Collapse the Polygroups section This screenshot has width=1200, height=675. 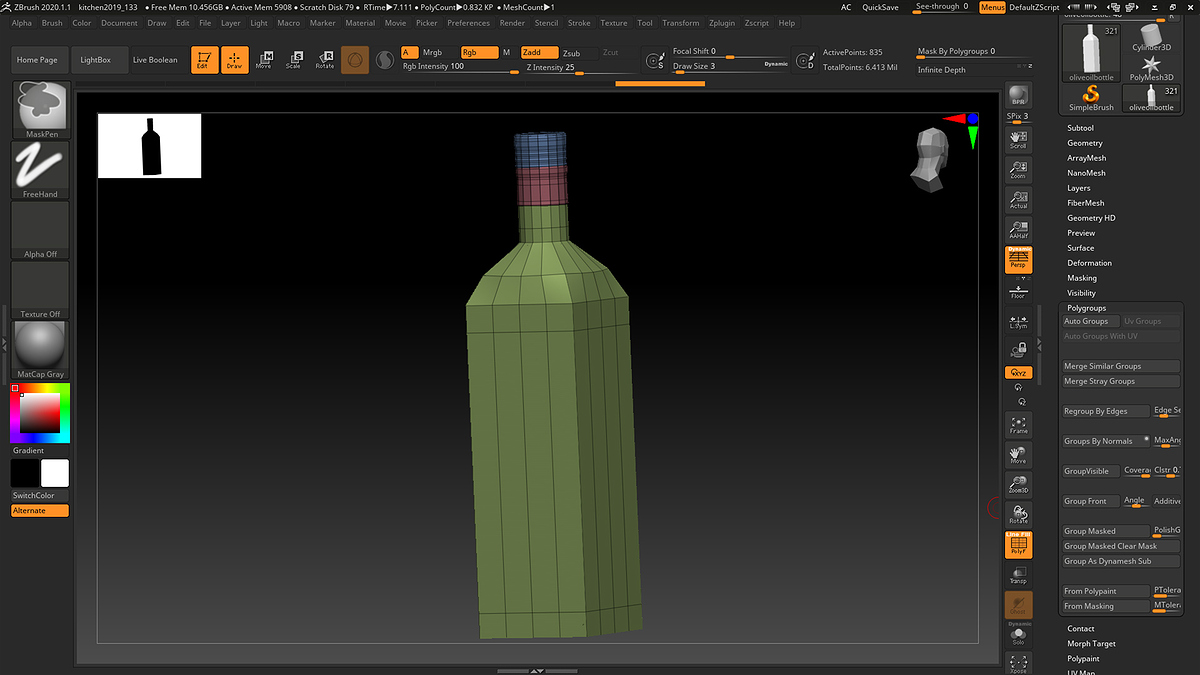coord(1086,308)
